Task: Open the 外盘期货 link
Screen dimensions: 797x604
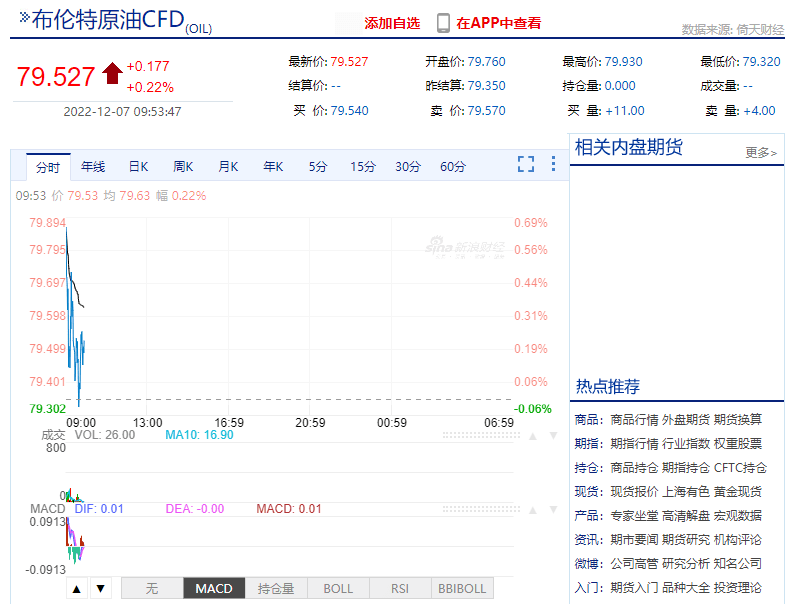Action: 686,419
